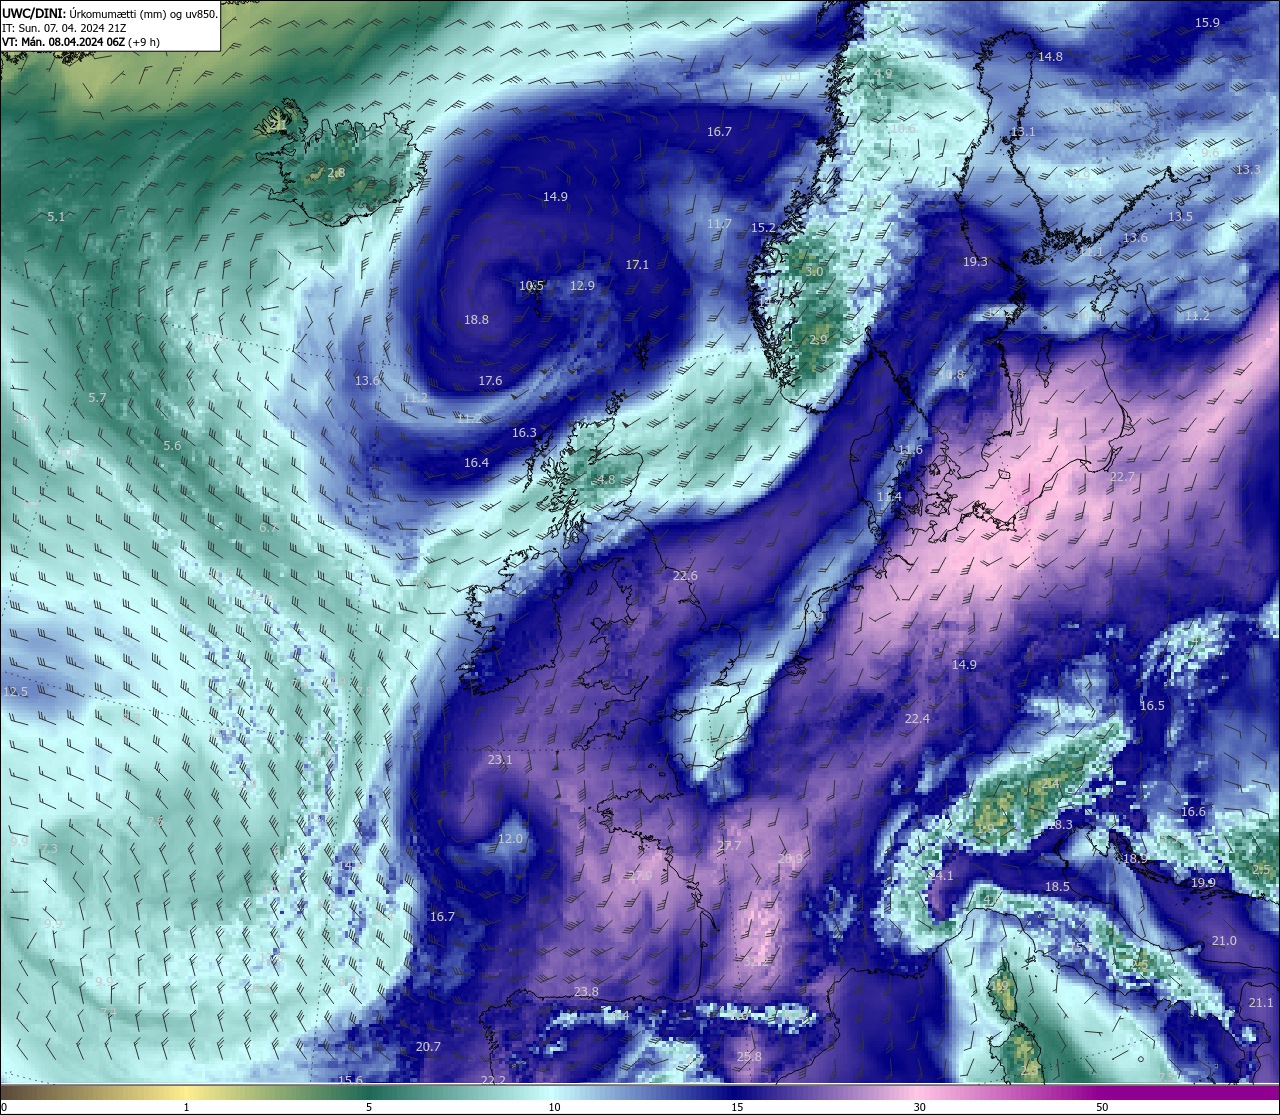Click the 11.6 value near Denmark
The image size is (1280, 1115).
(910, 450)
